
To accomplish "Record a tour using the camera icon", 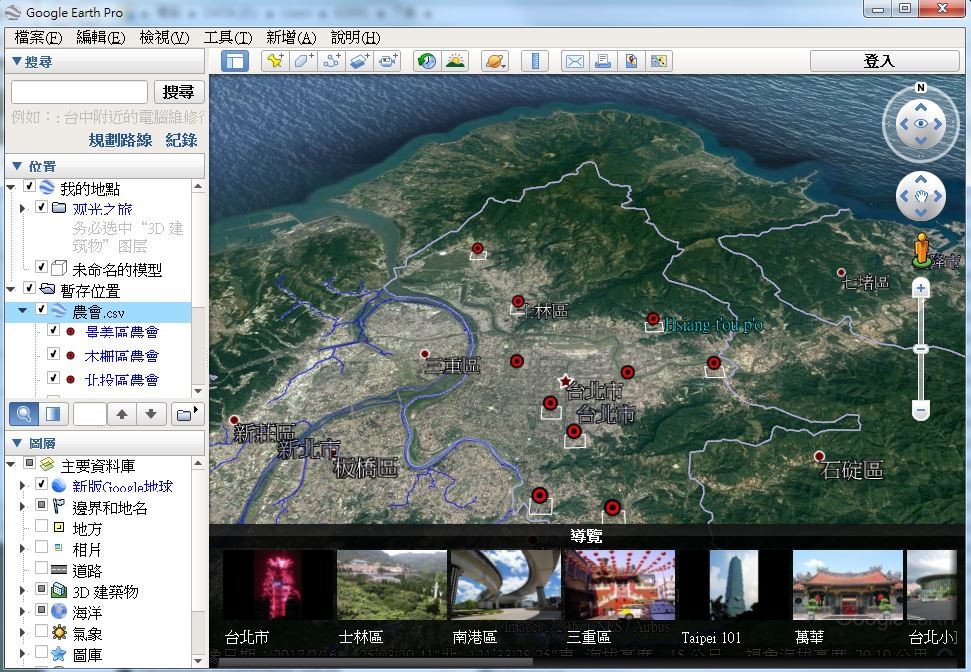I will [389, 61].
